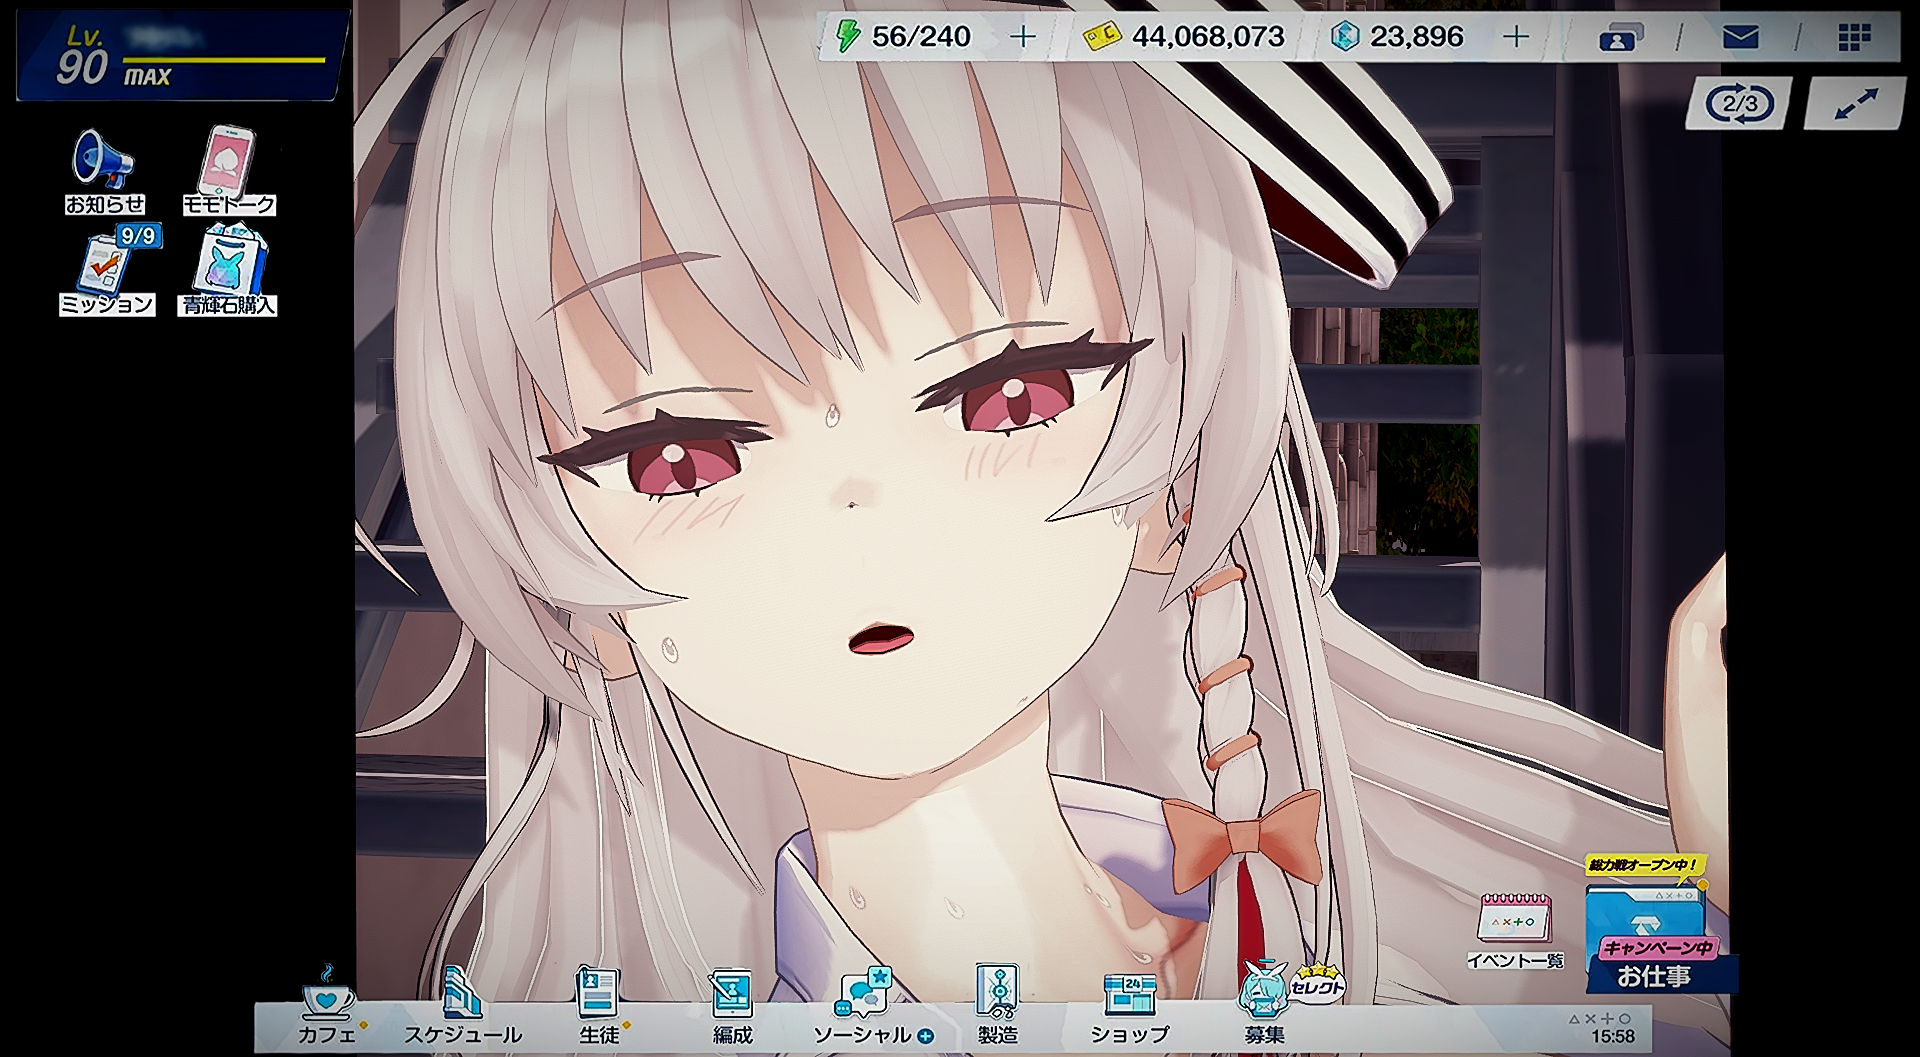1920x1057 pixels.
Task: Open the お仕事 work campaign button
Action: coord(1656,942)
